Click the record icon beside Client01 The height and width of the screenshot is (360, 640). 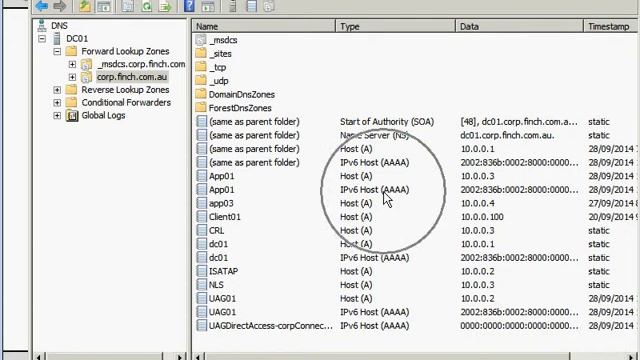point(201,217)
